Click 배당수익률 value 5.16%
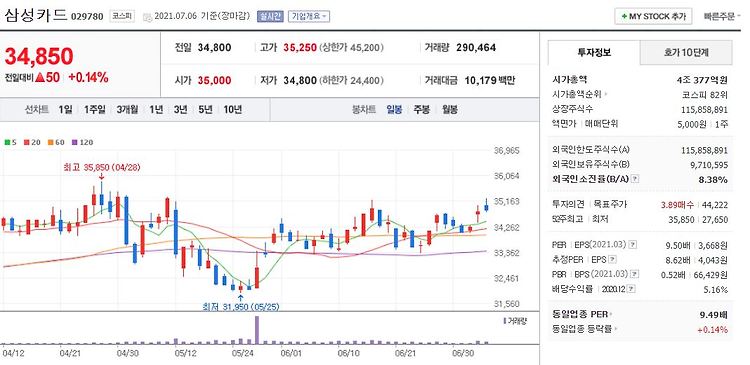 [x=717, y=290]
